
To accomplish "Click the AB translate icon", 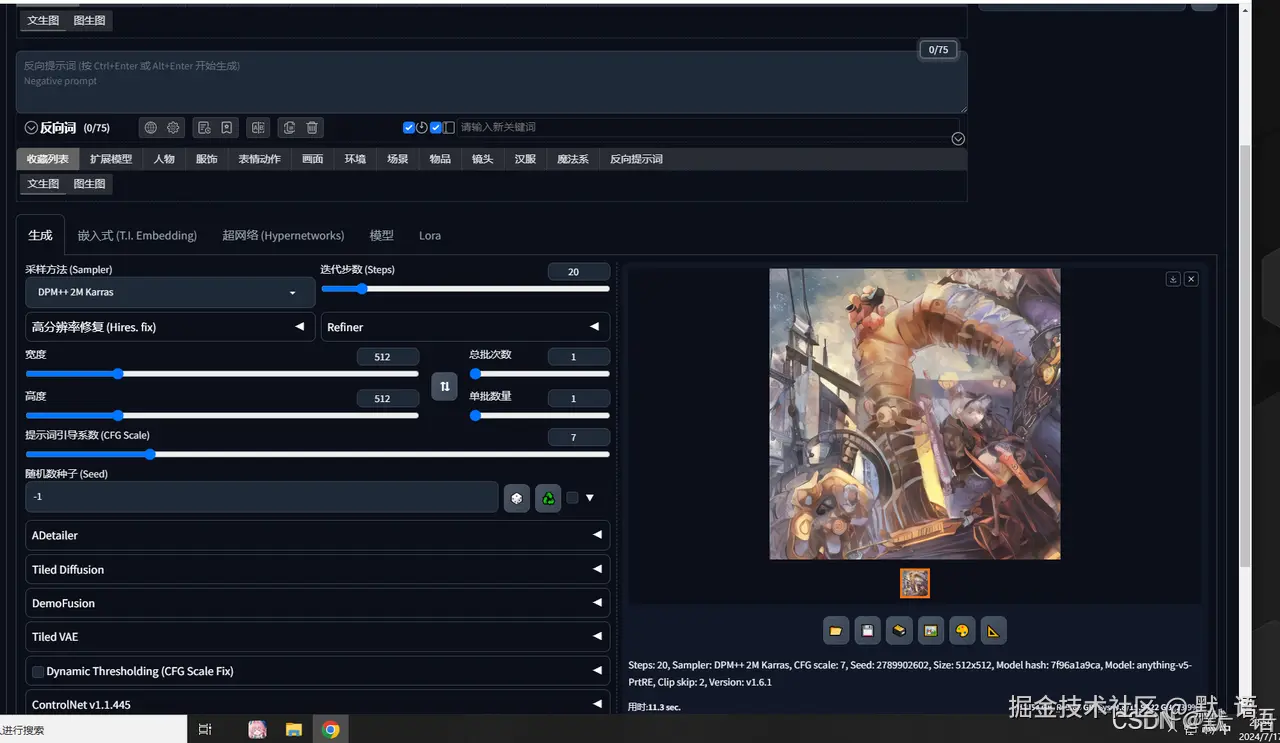I will [258, 128].
